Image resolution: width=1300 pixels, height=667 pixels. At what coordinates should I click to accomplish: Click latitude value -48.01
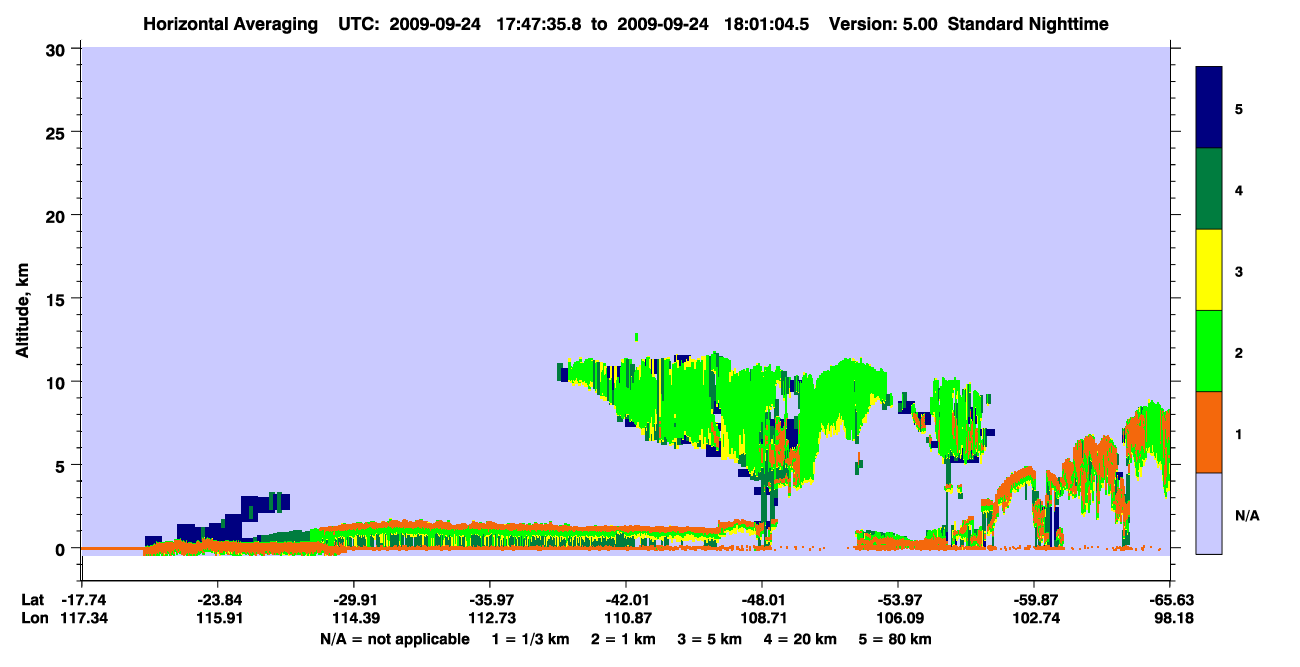[x=762, y=600]
